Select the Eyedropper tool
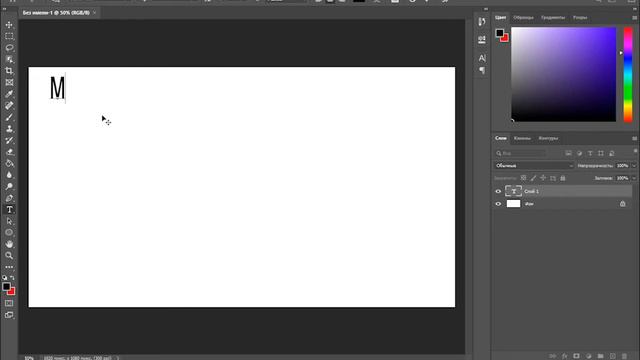Screen dimensions: 640x360 pyautogui.click(x=9, y=94)
